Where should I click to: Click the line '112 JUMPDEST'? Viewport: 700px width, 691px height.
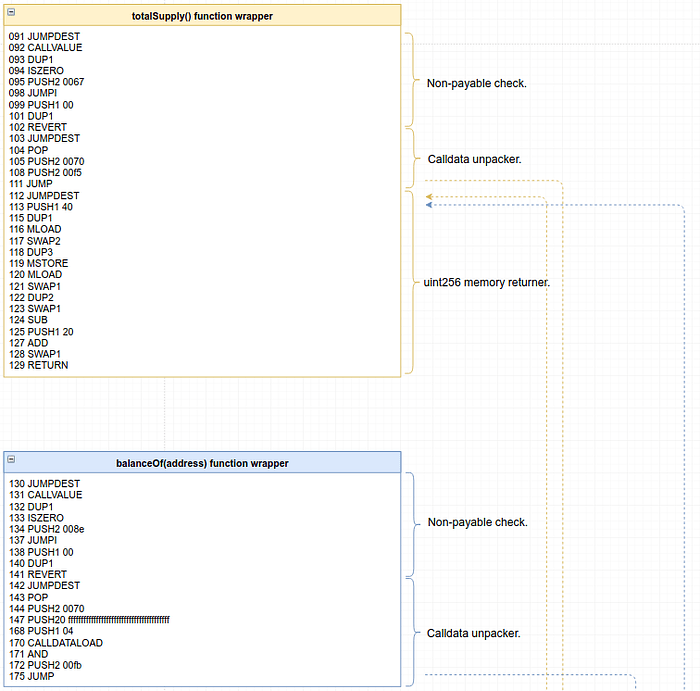tap(44, 196)
